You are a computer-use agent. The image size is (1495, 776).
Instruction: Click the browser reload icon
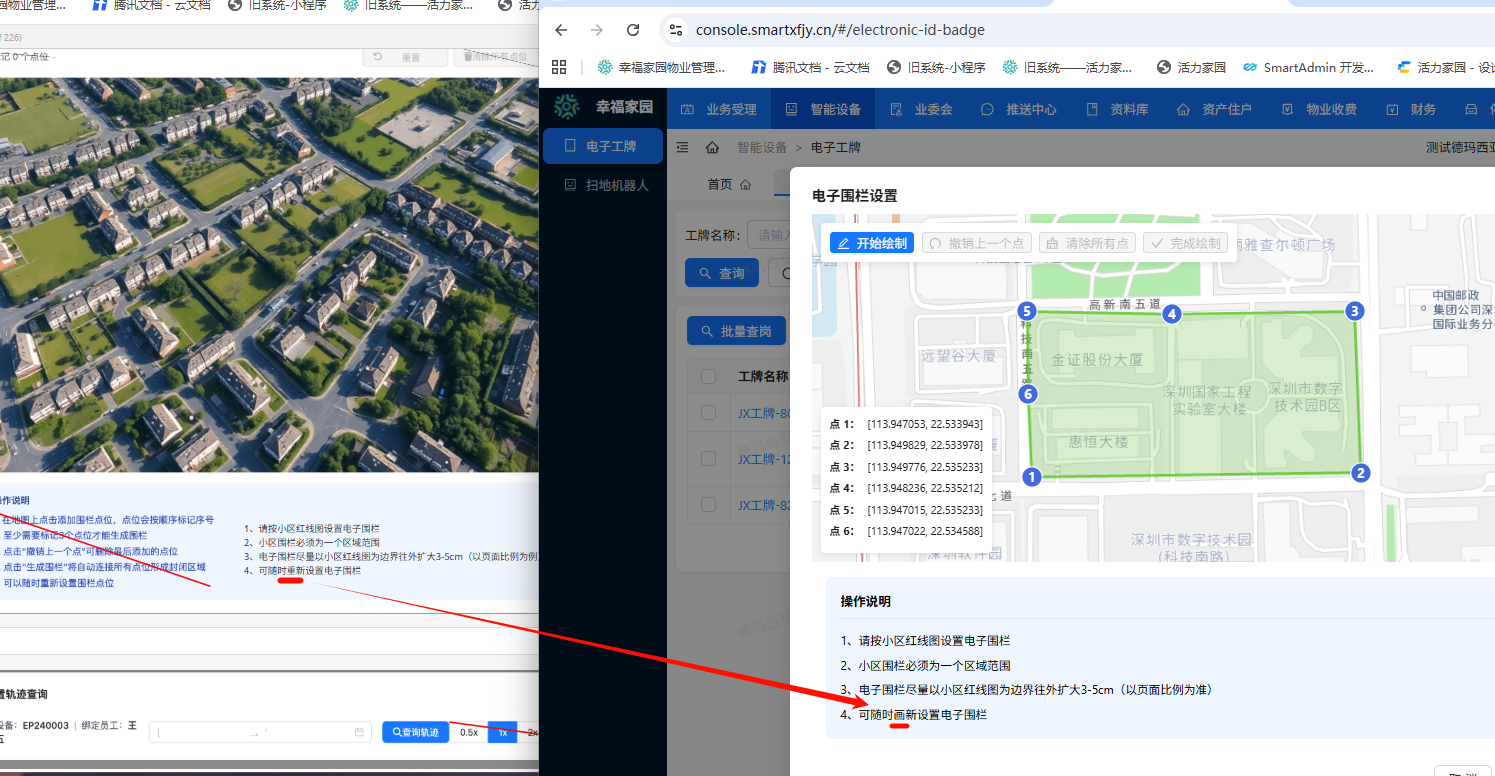pyautogui.click(x=633, y=30)
